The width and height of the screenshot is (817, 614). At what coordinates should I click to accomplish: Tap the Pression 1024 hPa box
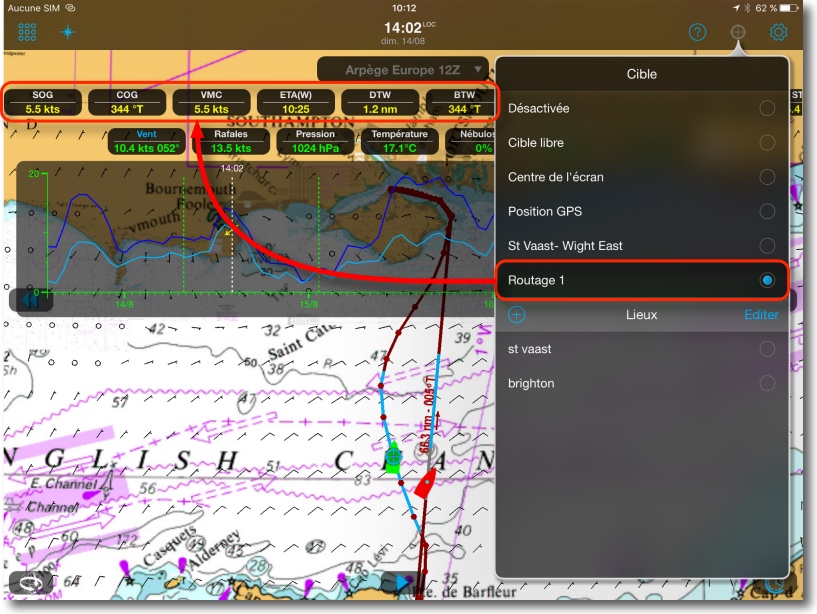[x=315, y=141]
